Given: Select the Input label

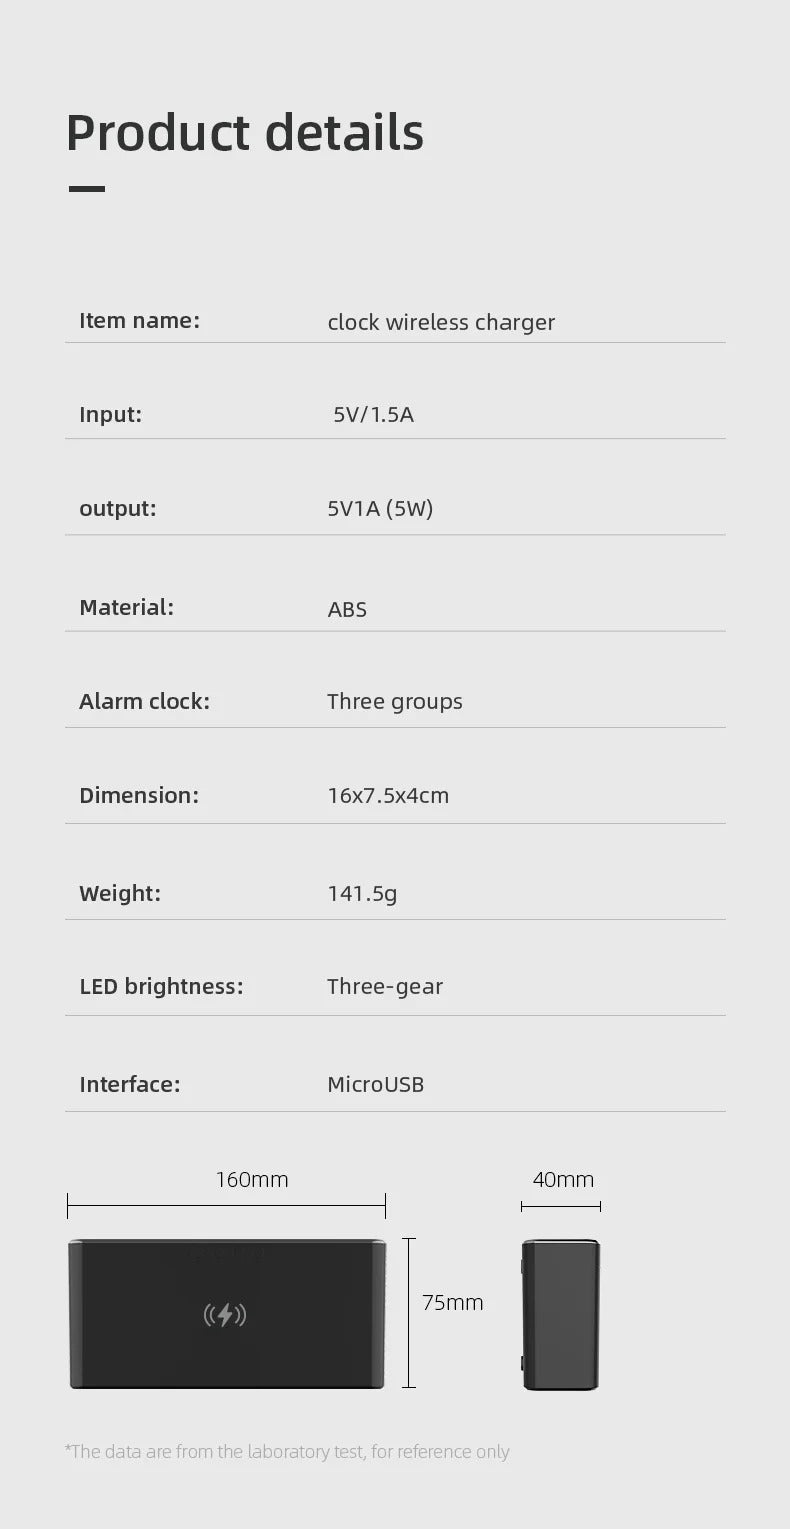Looking at the screenshot, I should 111,414.
